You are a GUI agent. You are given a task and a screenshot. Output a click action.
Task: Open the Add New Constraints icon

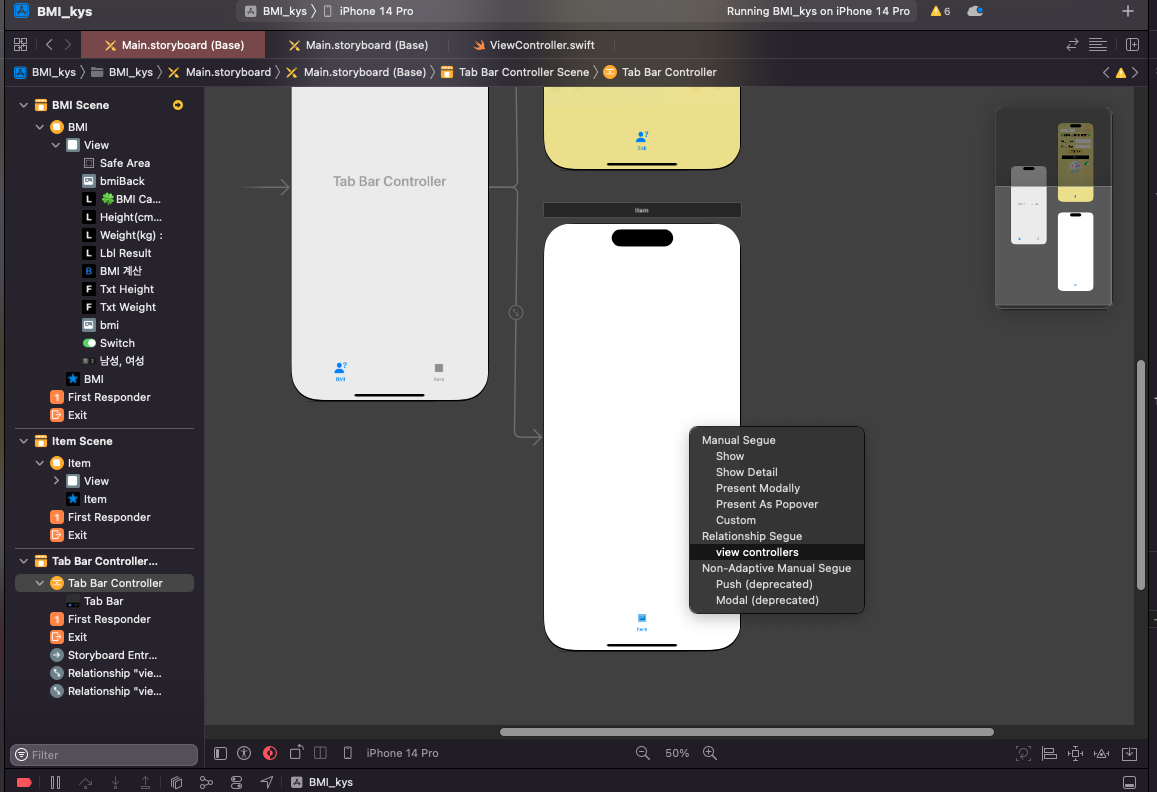pyautogui.click(x=1076, y=754)
